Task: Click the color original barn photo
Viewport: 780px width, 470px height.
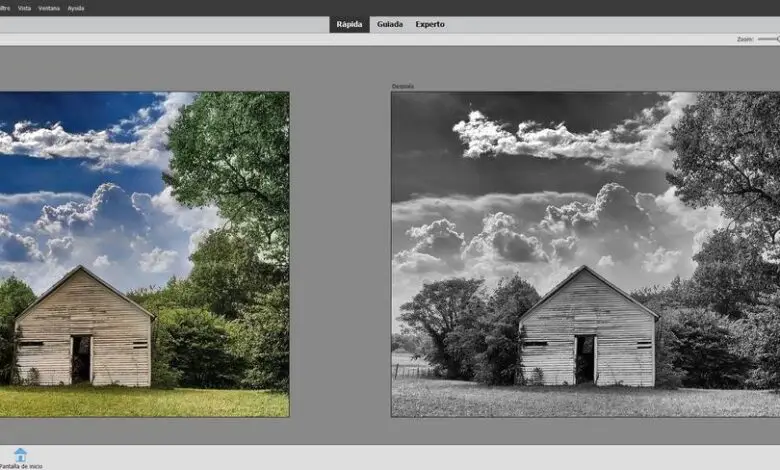Action: coord(144,254)
